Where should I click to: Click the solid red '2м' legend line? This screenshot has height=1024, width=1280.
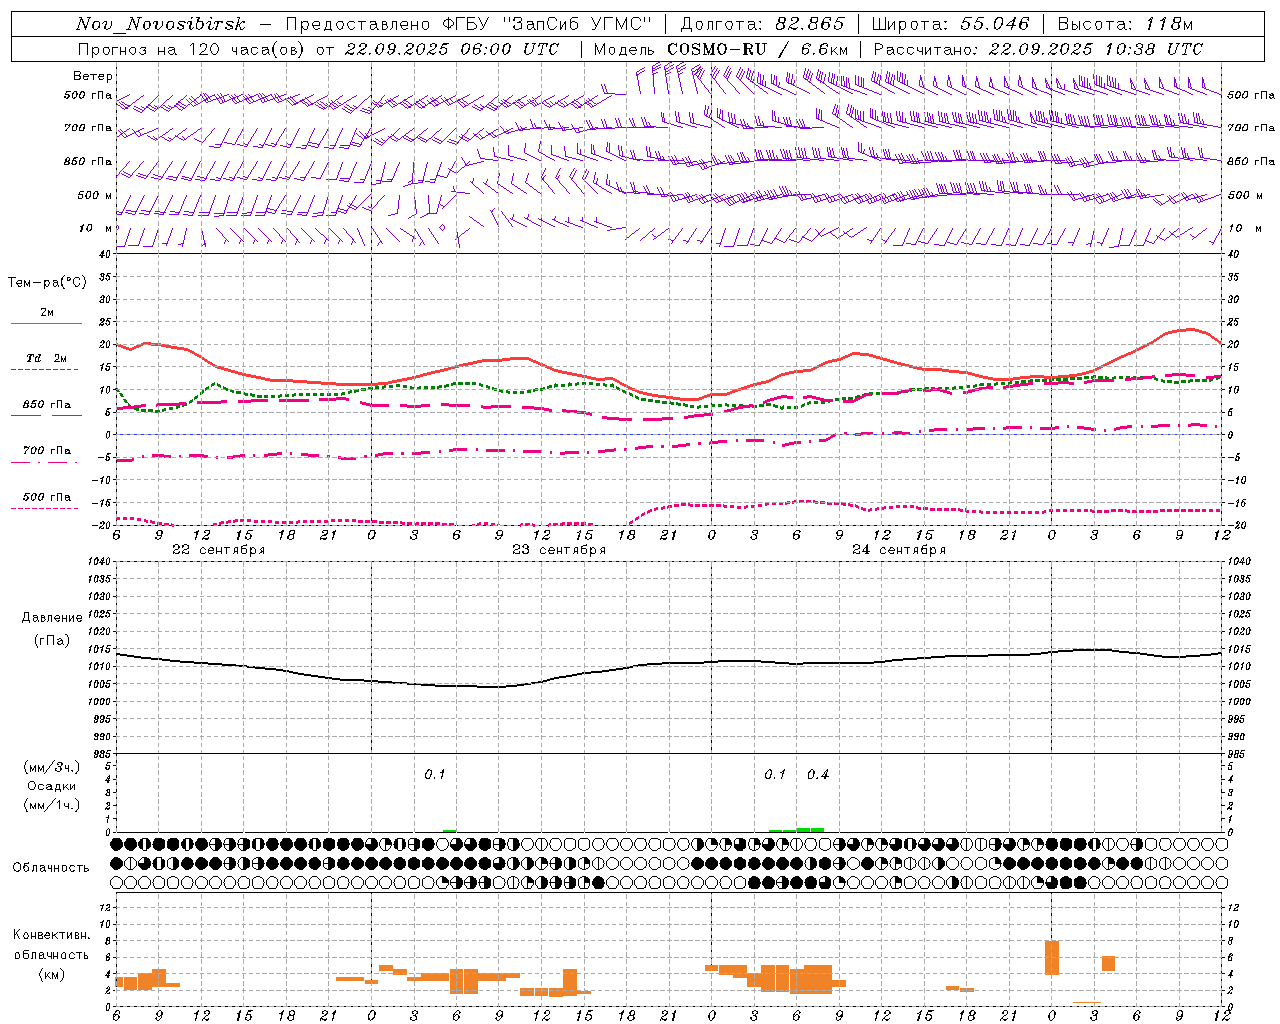[46, 323]
